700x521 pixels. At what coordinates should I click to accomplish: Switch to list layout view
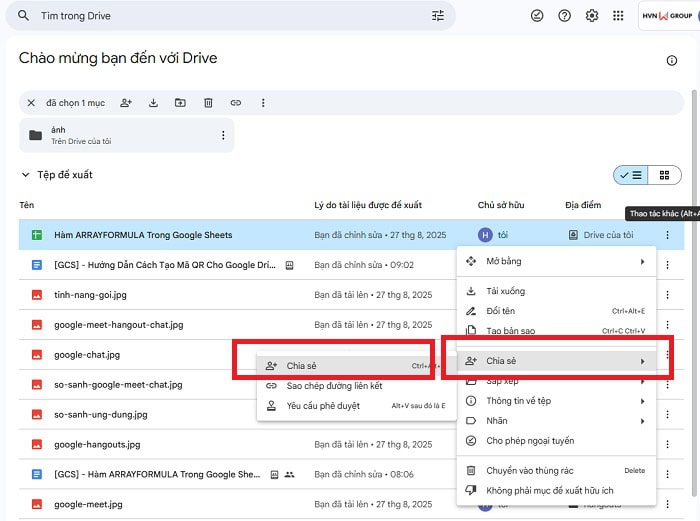click(x=631, y=175)
